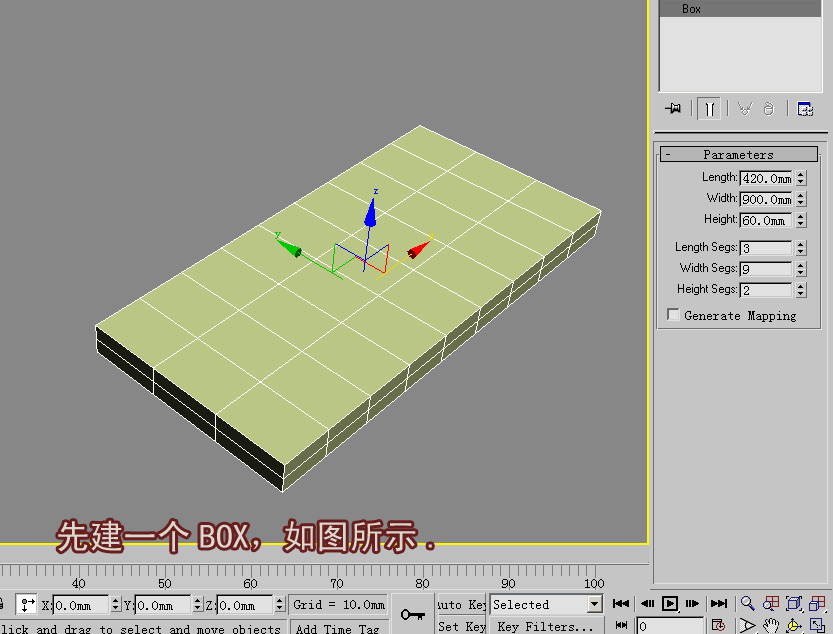This screenshot has width=833, height=634.
Task: Click the Grid = 10.0mm readout
Action: (x=339, y=605)
